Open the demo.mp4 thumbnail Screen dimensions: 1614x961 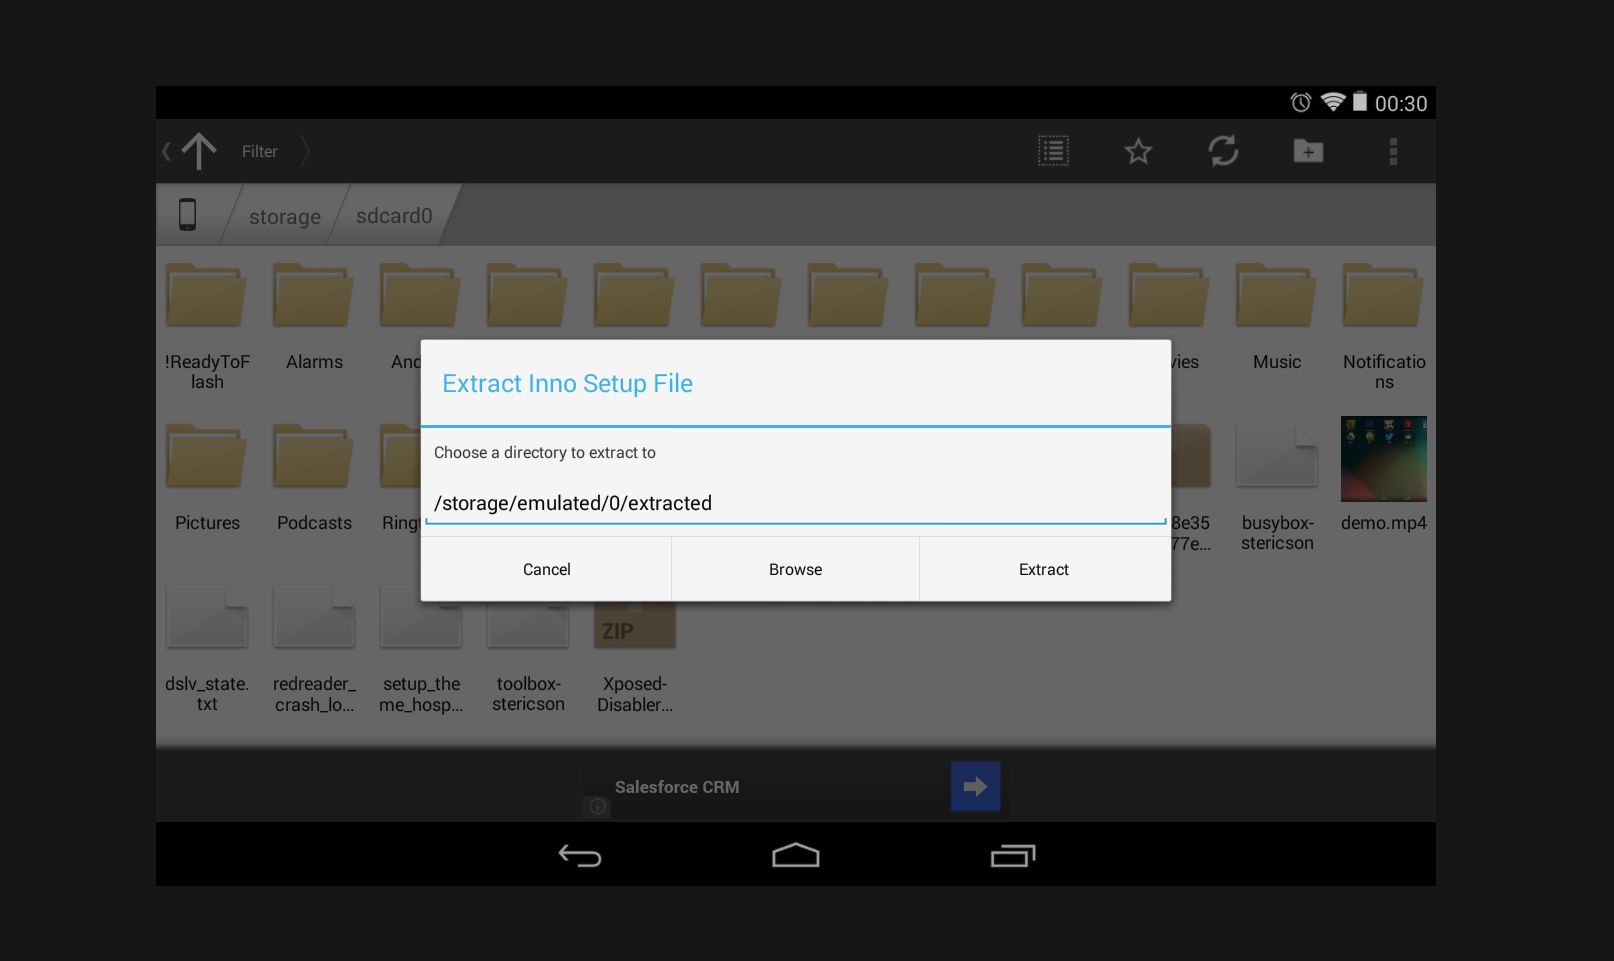[1384, 460]
